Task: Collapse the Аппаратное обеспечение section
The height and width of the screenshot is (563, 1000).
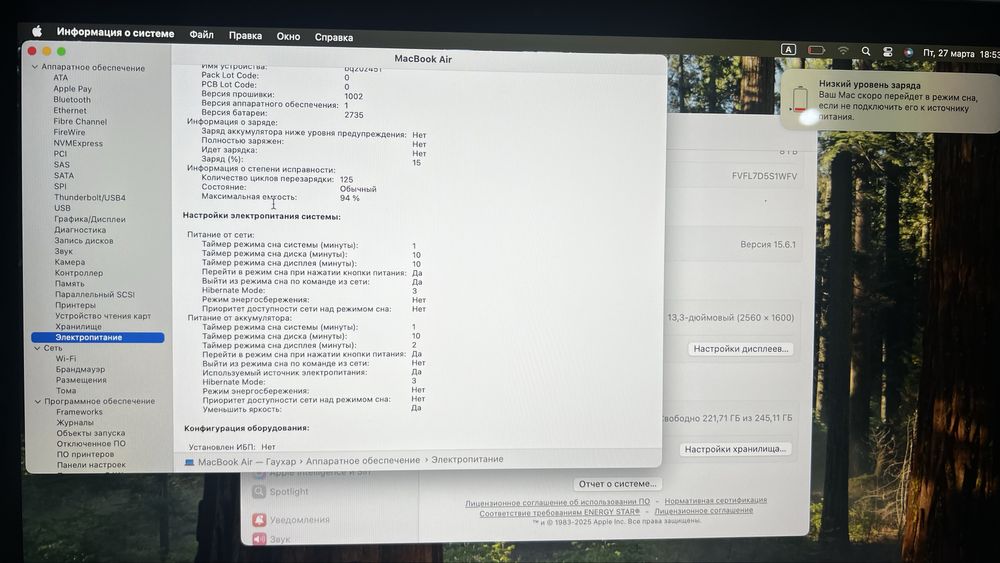Action: click(35, 67)
